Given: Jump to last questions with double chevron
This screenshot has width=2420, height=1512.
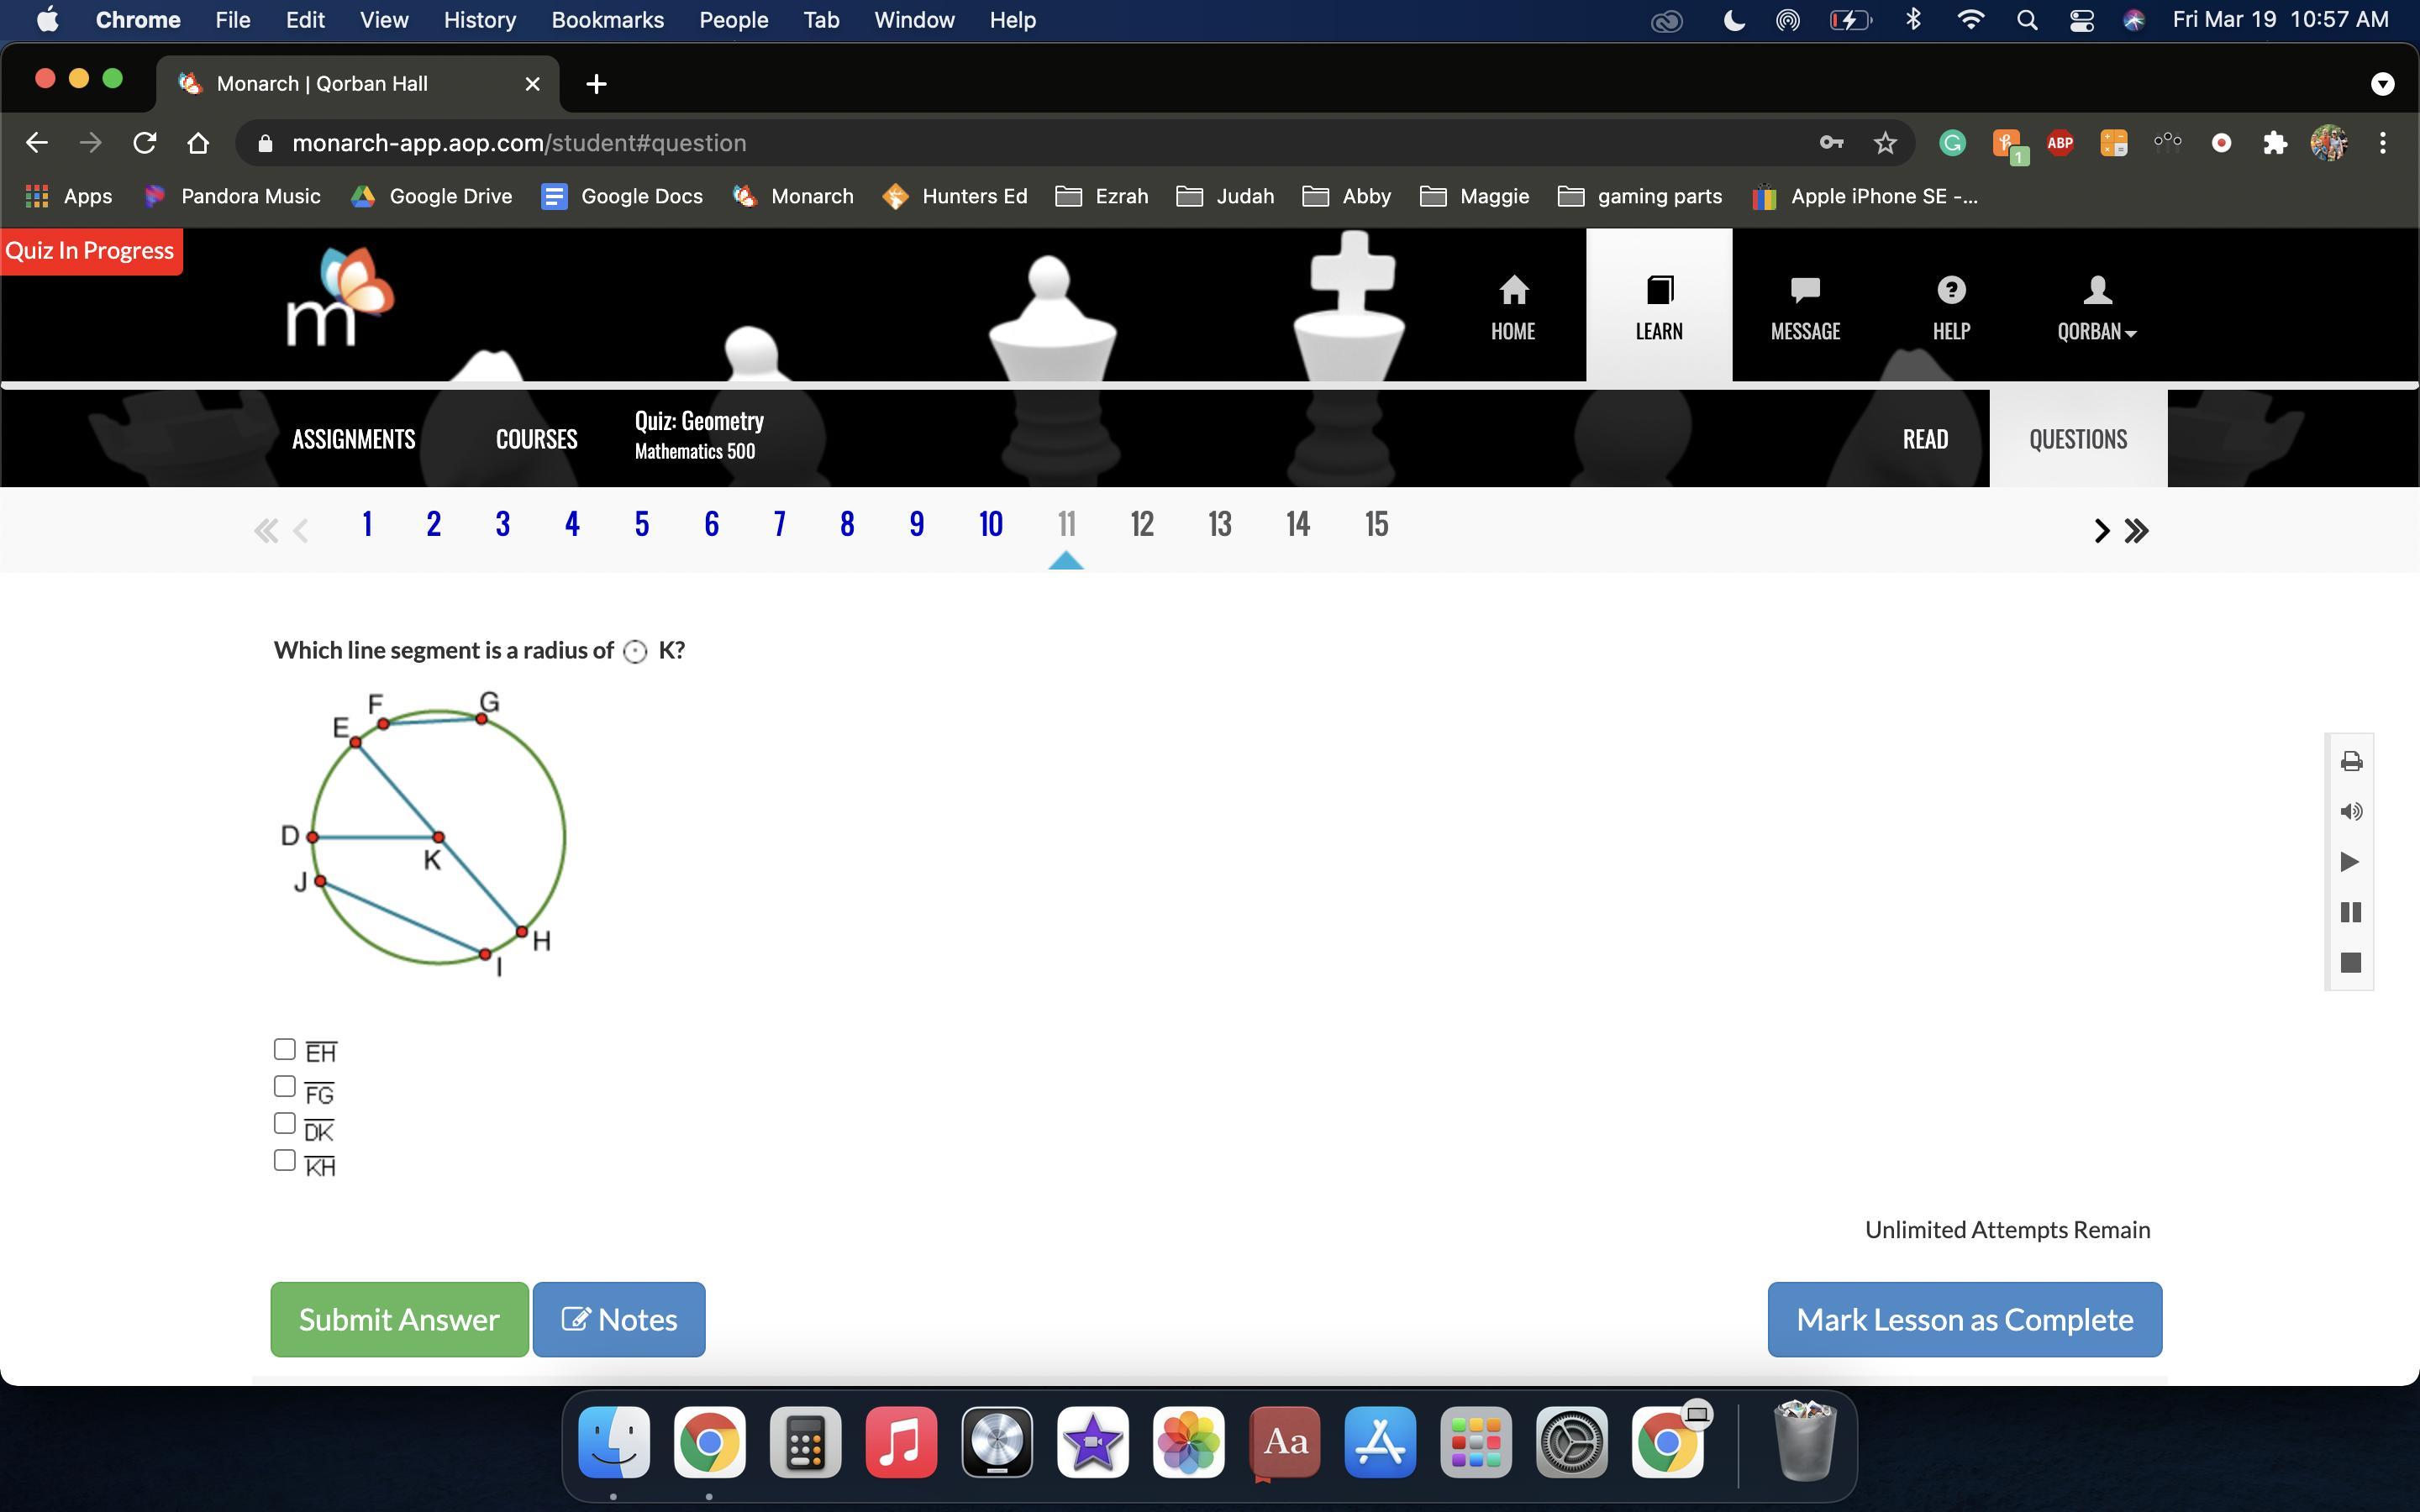Looking at the screenshot, I should coord(2137,530).
